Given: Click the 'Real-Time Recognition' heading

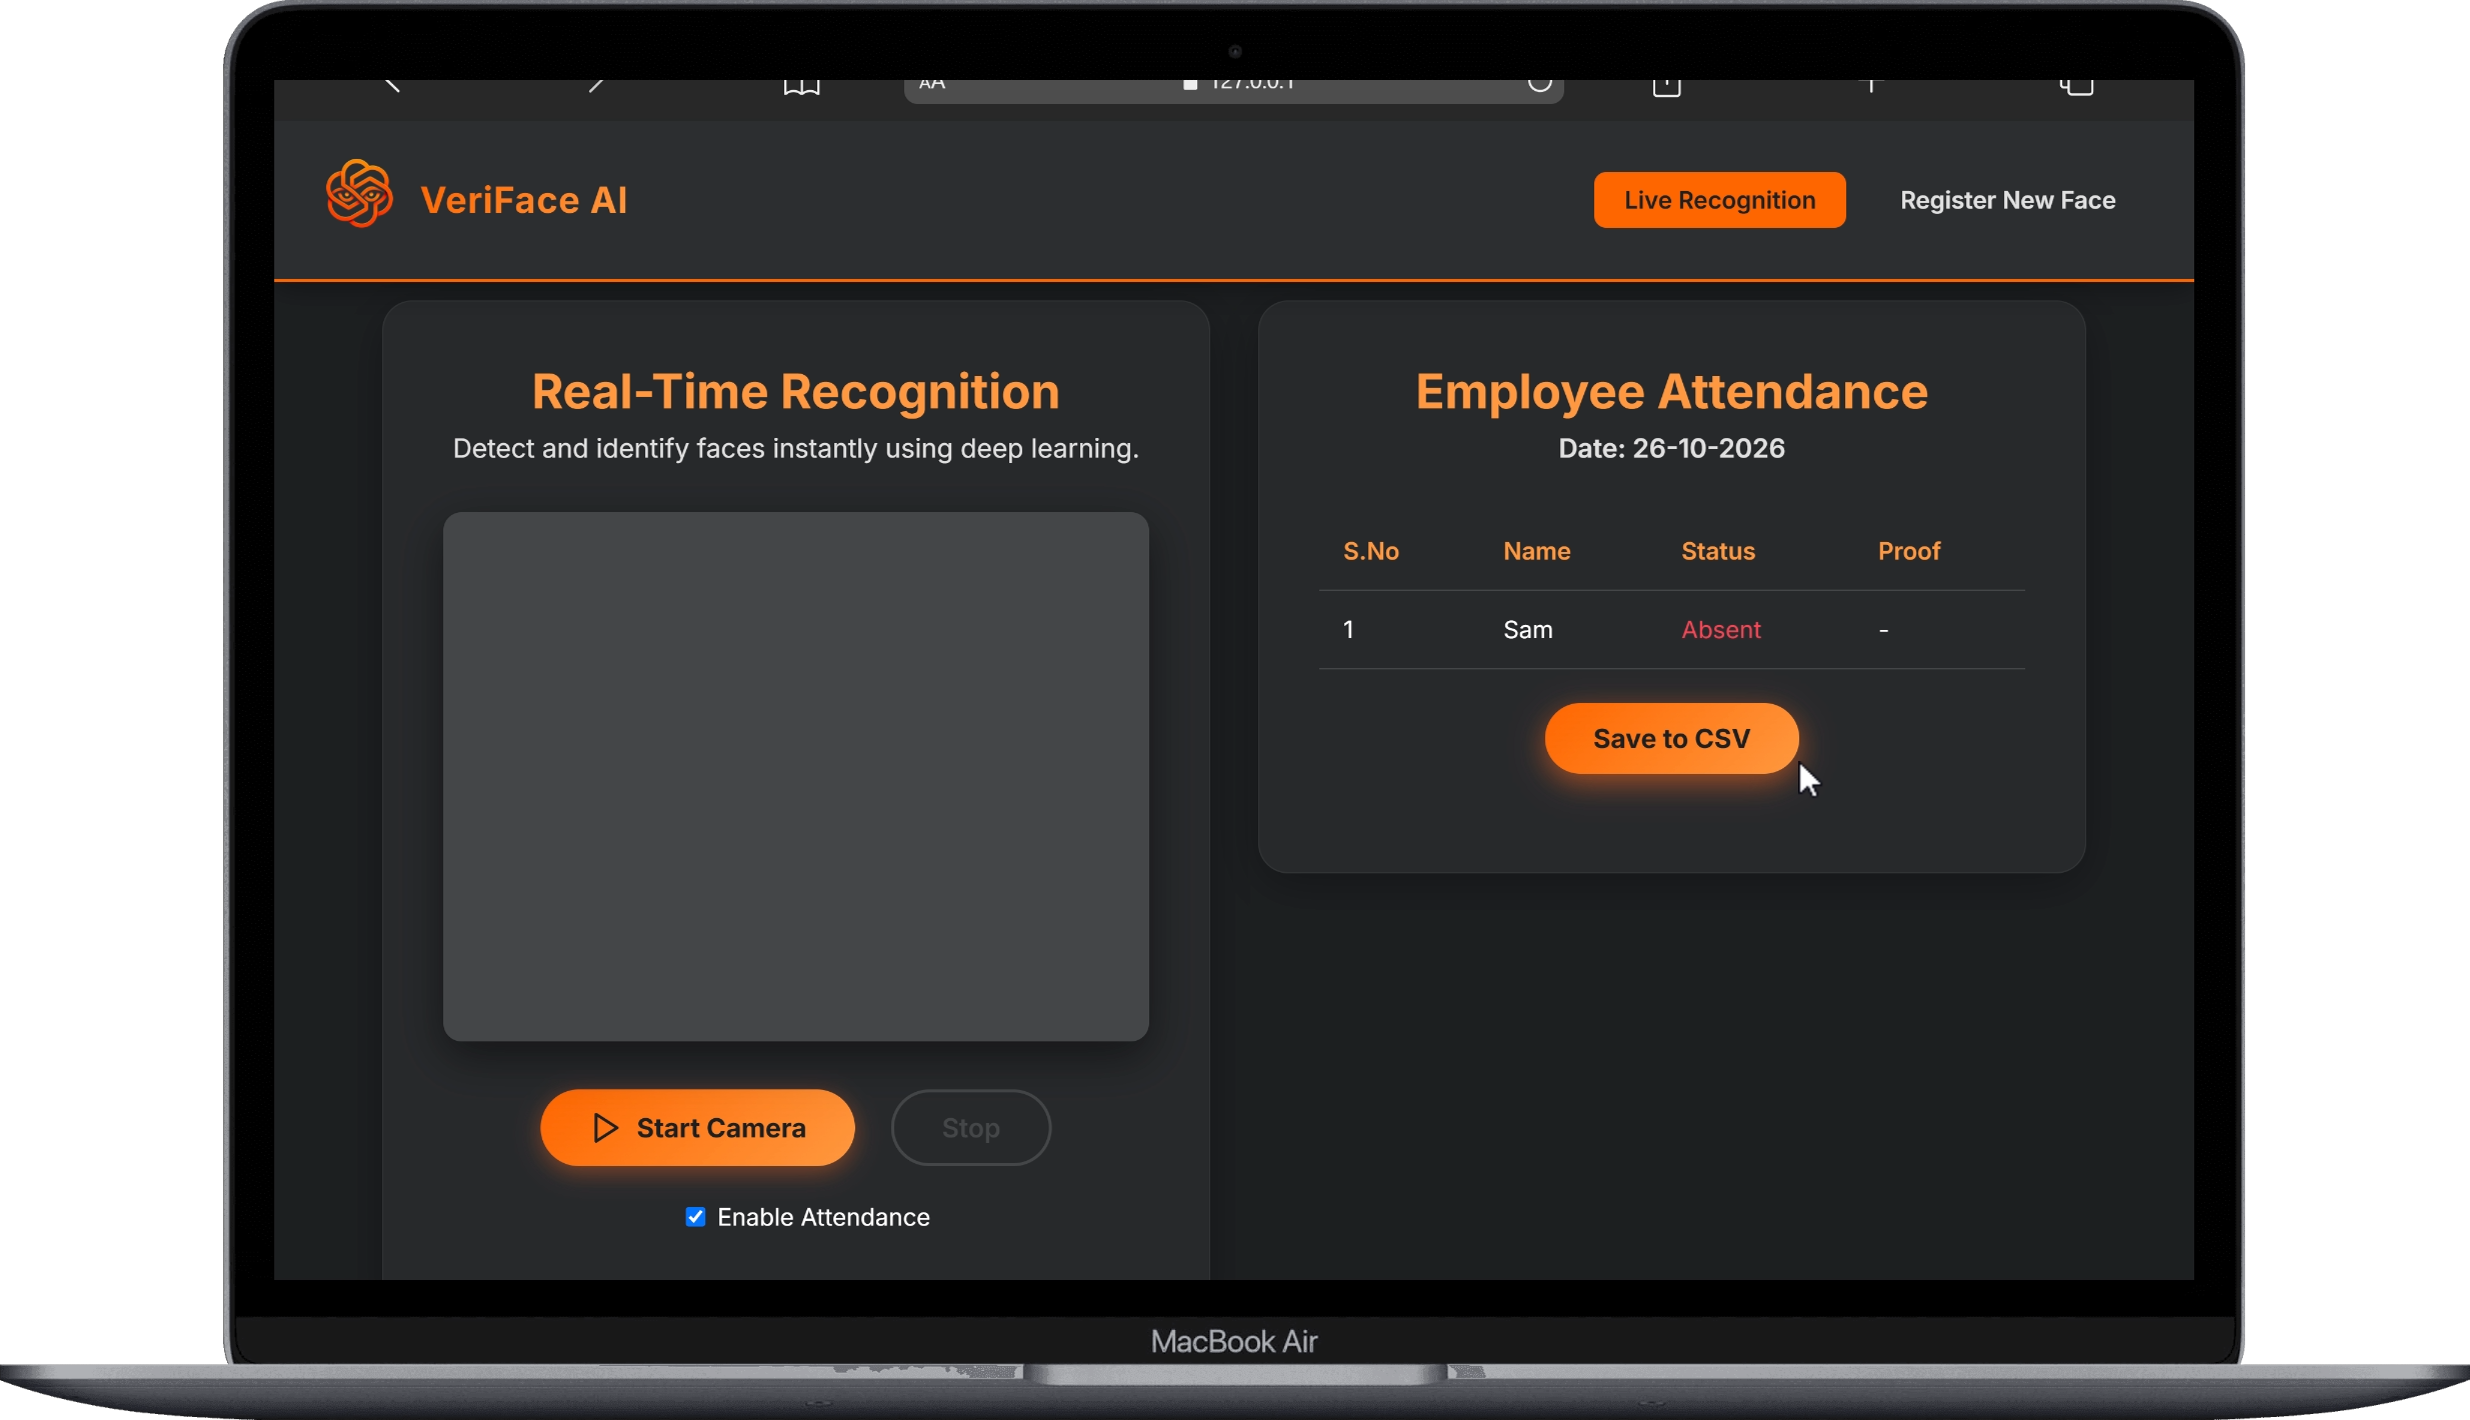Looking at the screenshot, I should pos(795,391).
